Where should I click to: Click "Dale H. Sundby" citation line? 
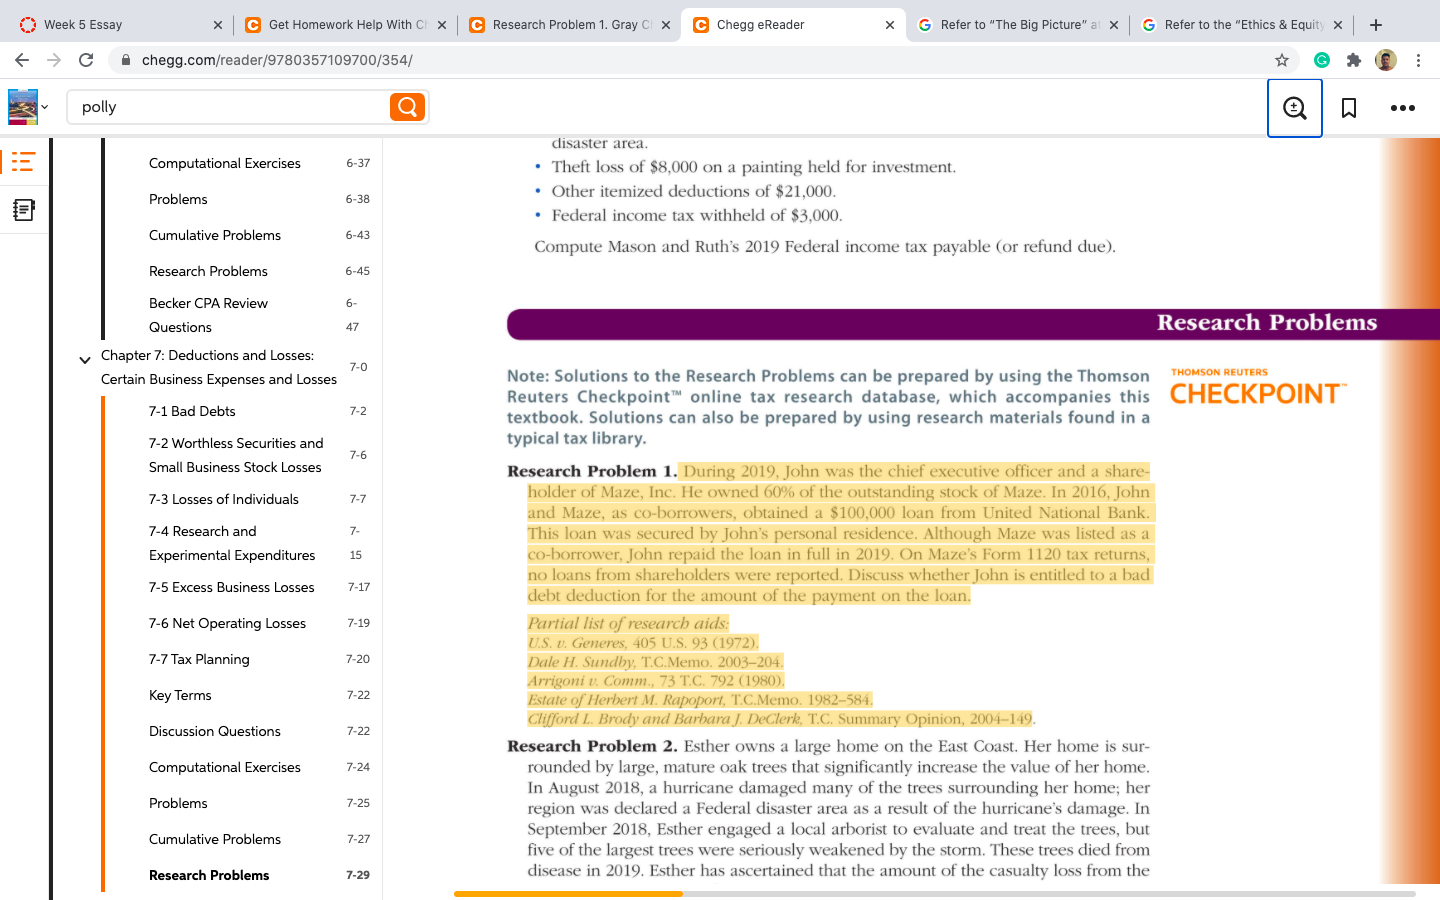click(655, 662)
